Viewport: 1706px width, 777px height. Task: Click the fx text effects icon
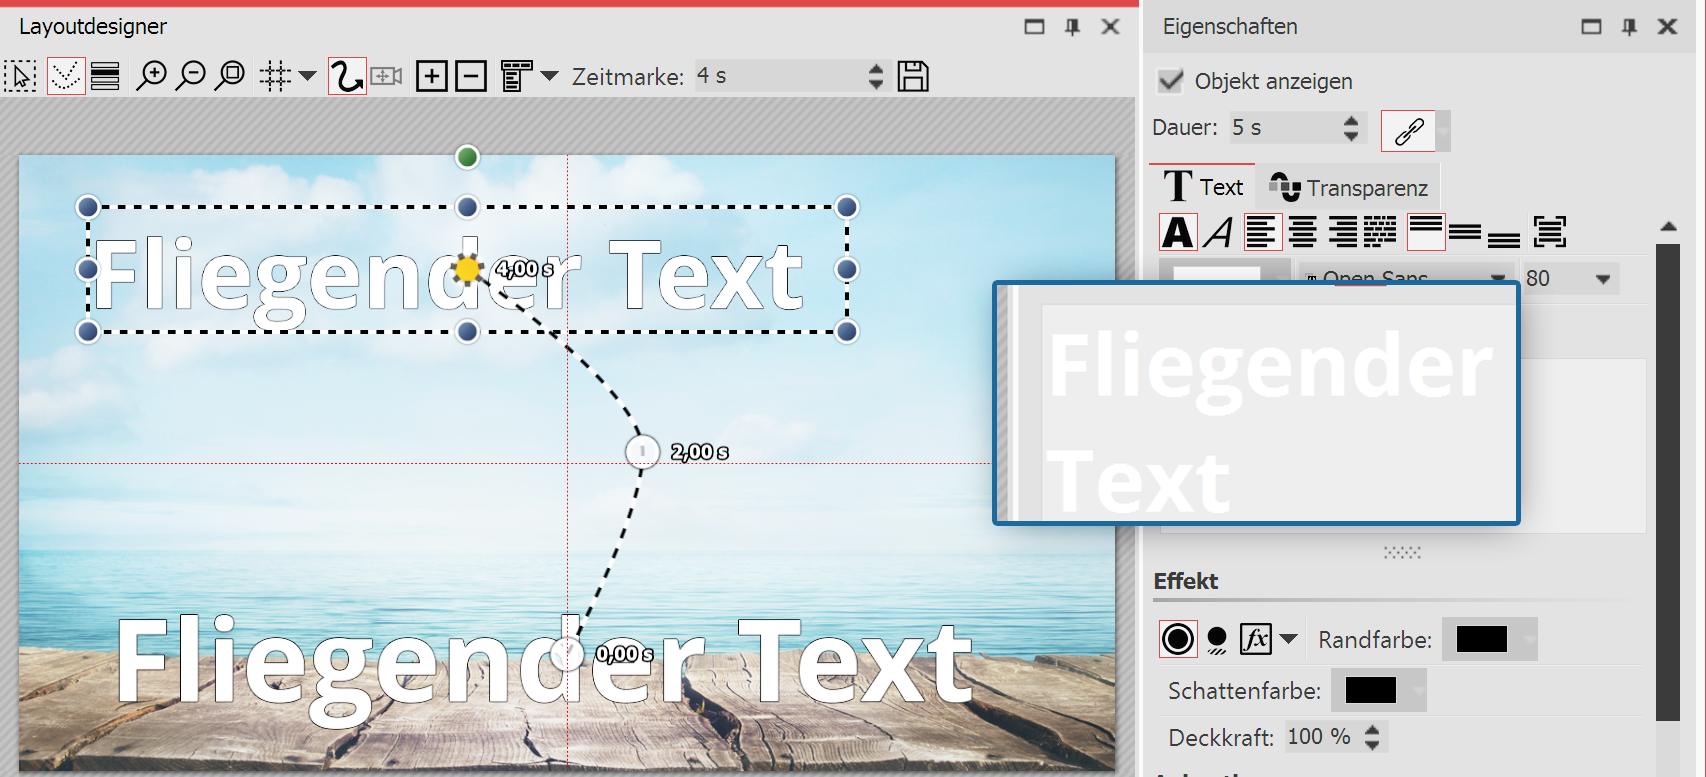coord(1256,639)
